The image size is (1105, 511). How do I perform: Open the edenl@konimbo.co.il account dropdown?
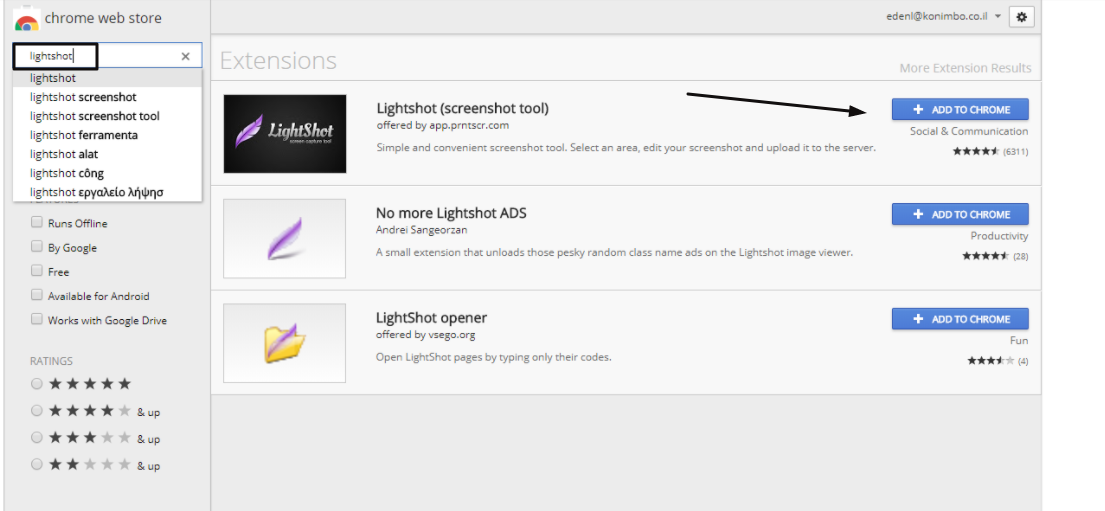pos(944,17)
